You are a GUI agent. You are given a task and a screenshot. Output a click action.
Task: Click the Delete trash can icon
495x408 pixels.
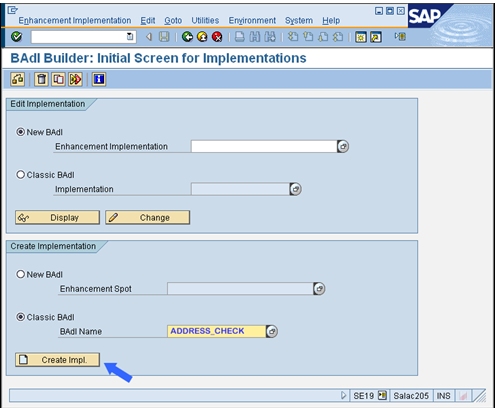[x=41, y=79]
